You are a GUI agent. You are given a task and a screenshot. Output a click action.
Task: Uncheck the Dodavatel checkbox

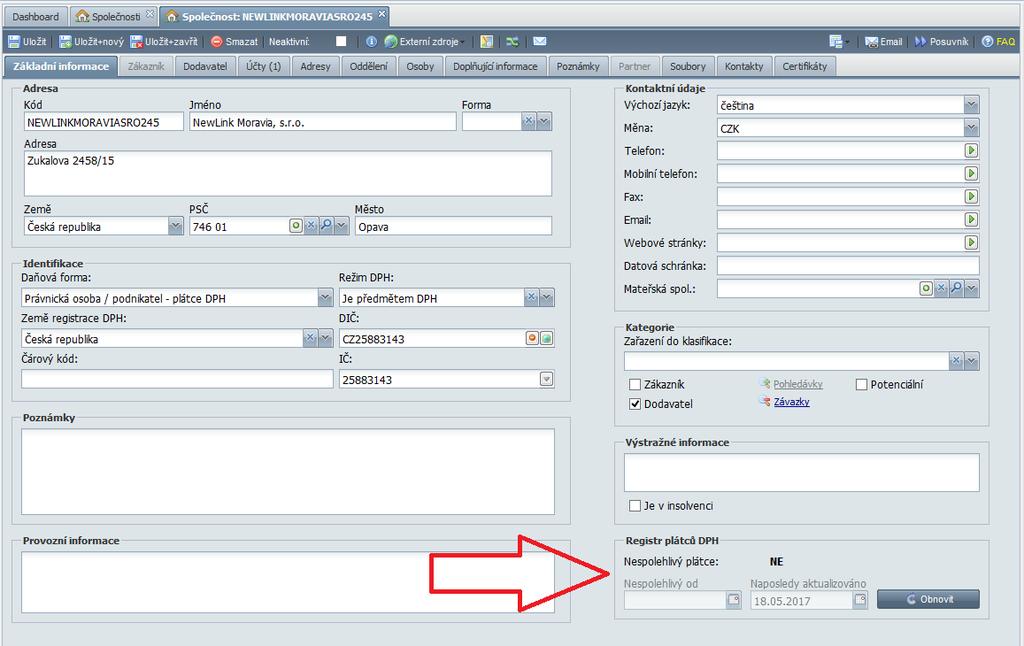634,404
